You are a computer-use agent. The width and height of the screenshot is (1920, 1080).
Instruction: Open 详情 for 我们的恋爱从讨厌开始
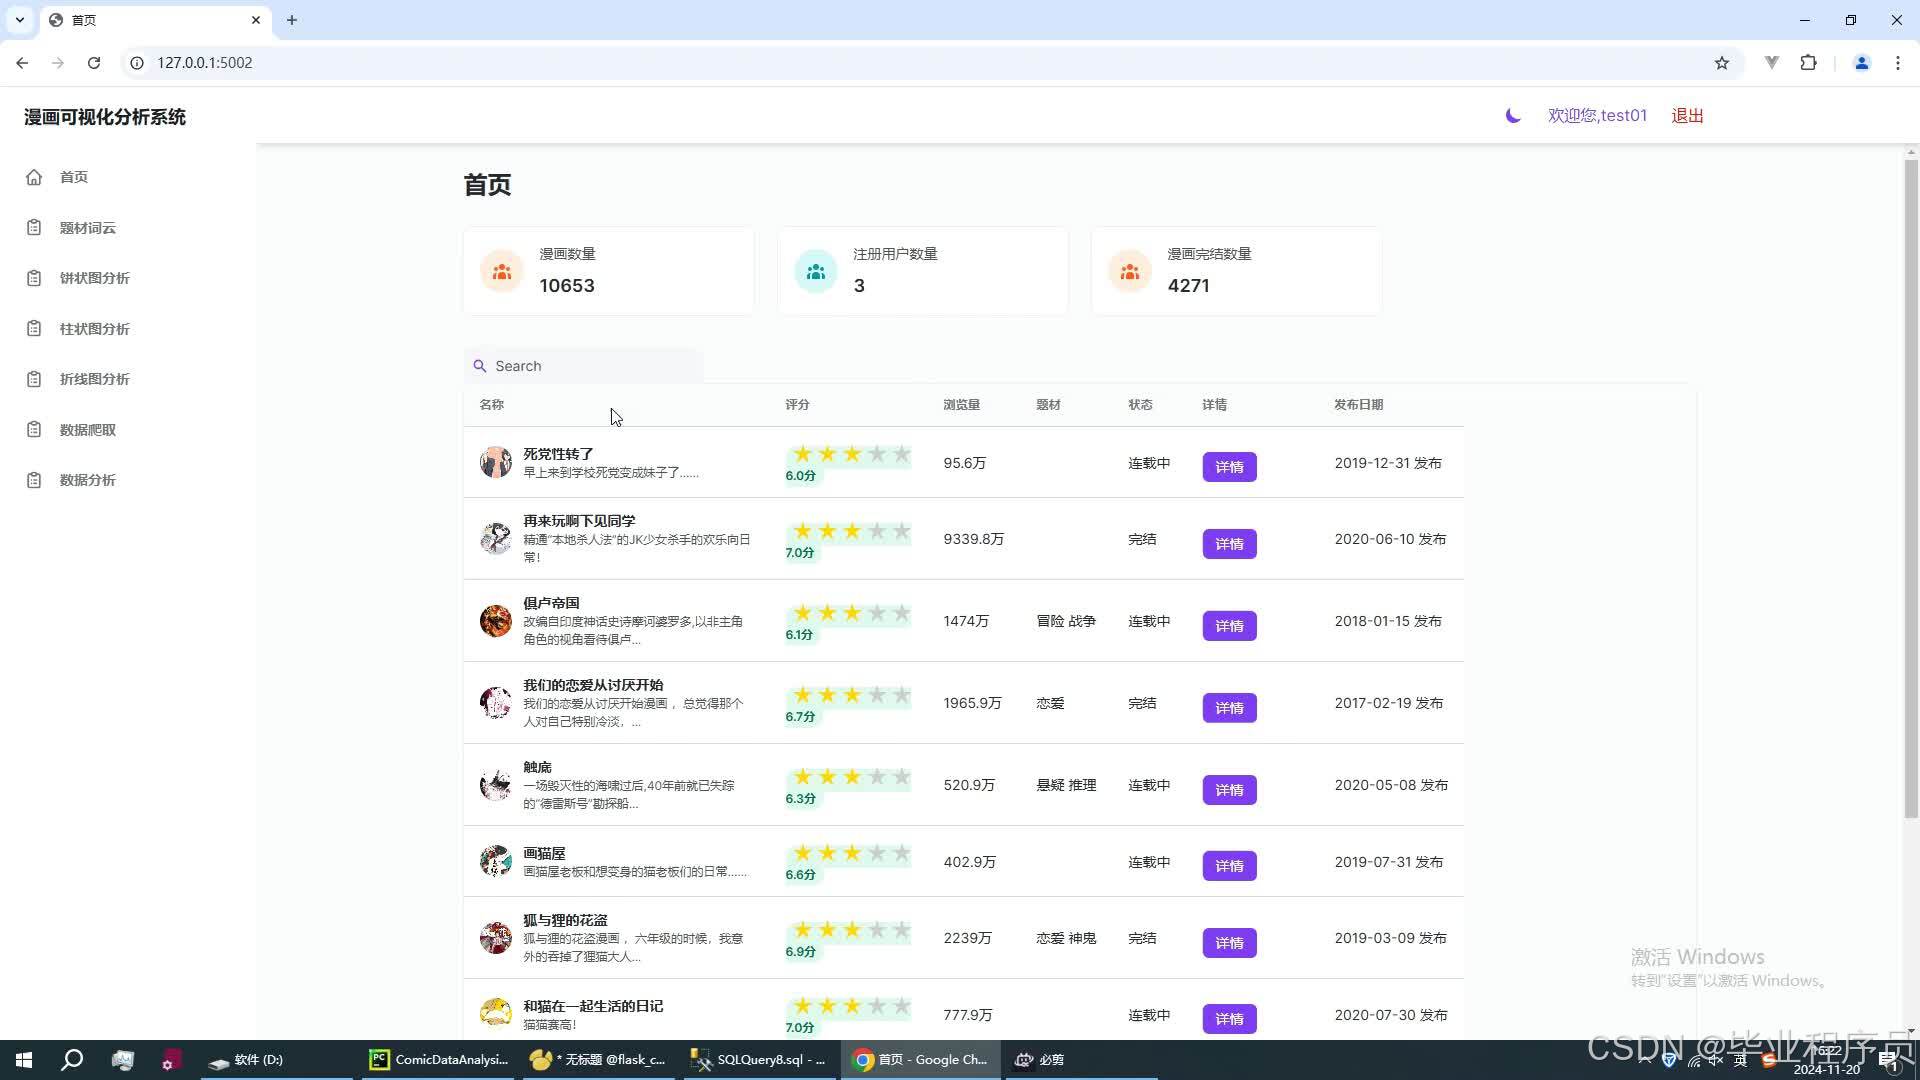(1229, 708)
